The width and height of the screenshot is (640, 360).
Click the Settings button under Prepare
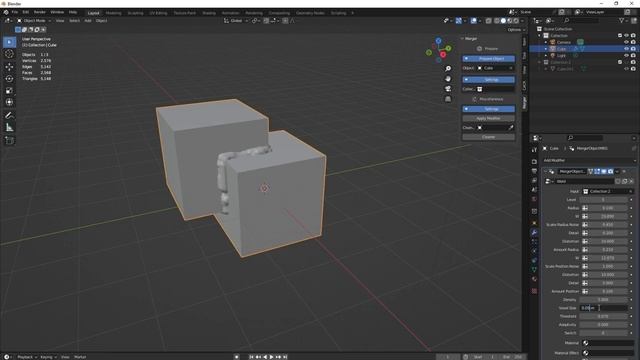(488, 80)
